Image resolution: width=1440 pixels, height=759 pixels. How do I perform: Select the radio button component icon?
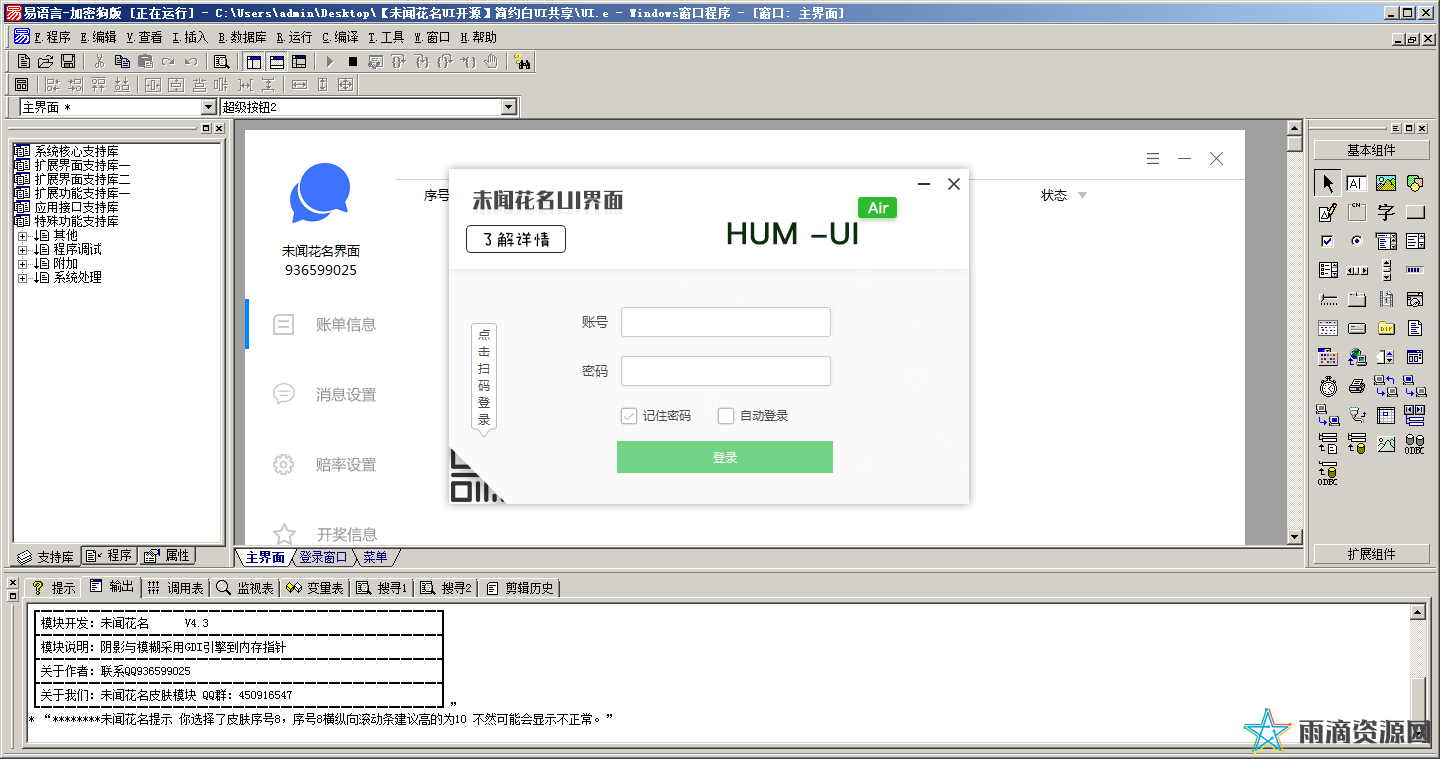(x=1356, y=241)
